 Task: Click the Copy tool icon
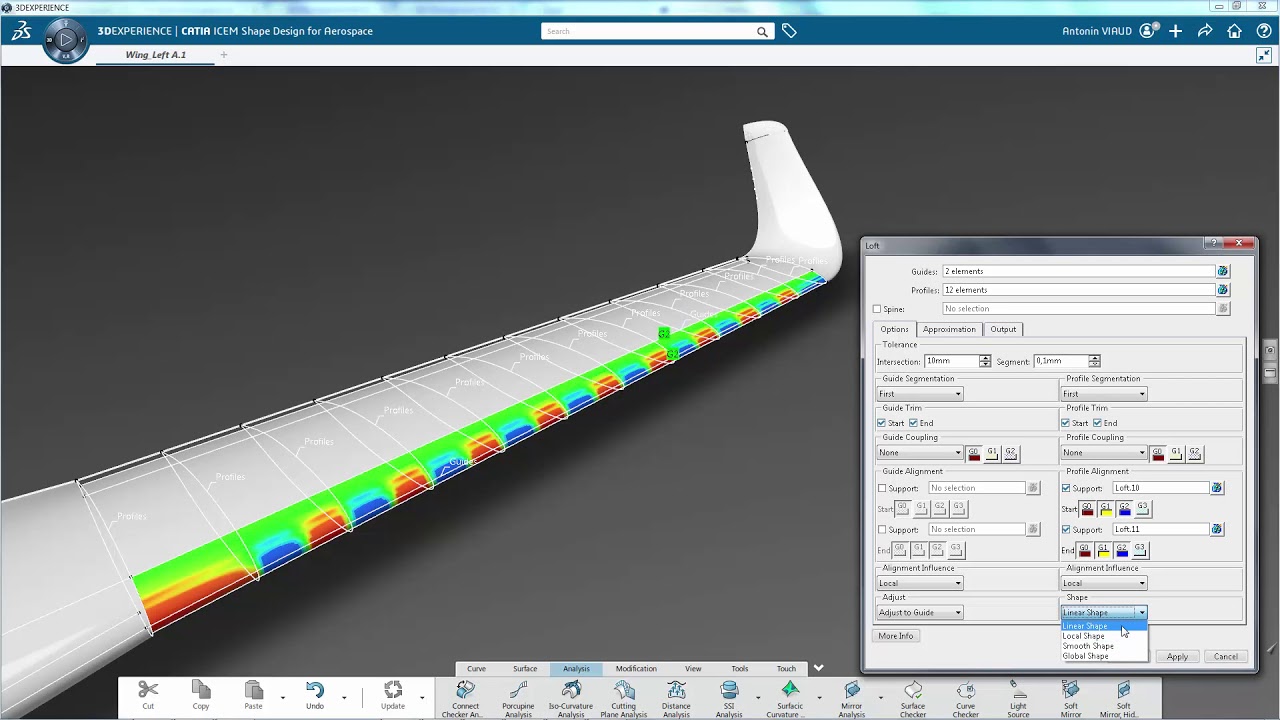[x=201, y=690]
